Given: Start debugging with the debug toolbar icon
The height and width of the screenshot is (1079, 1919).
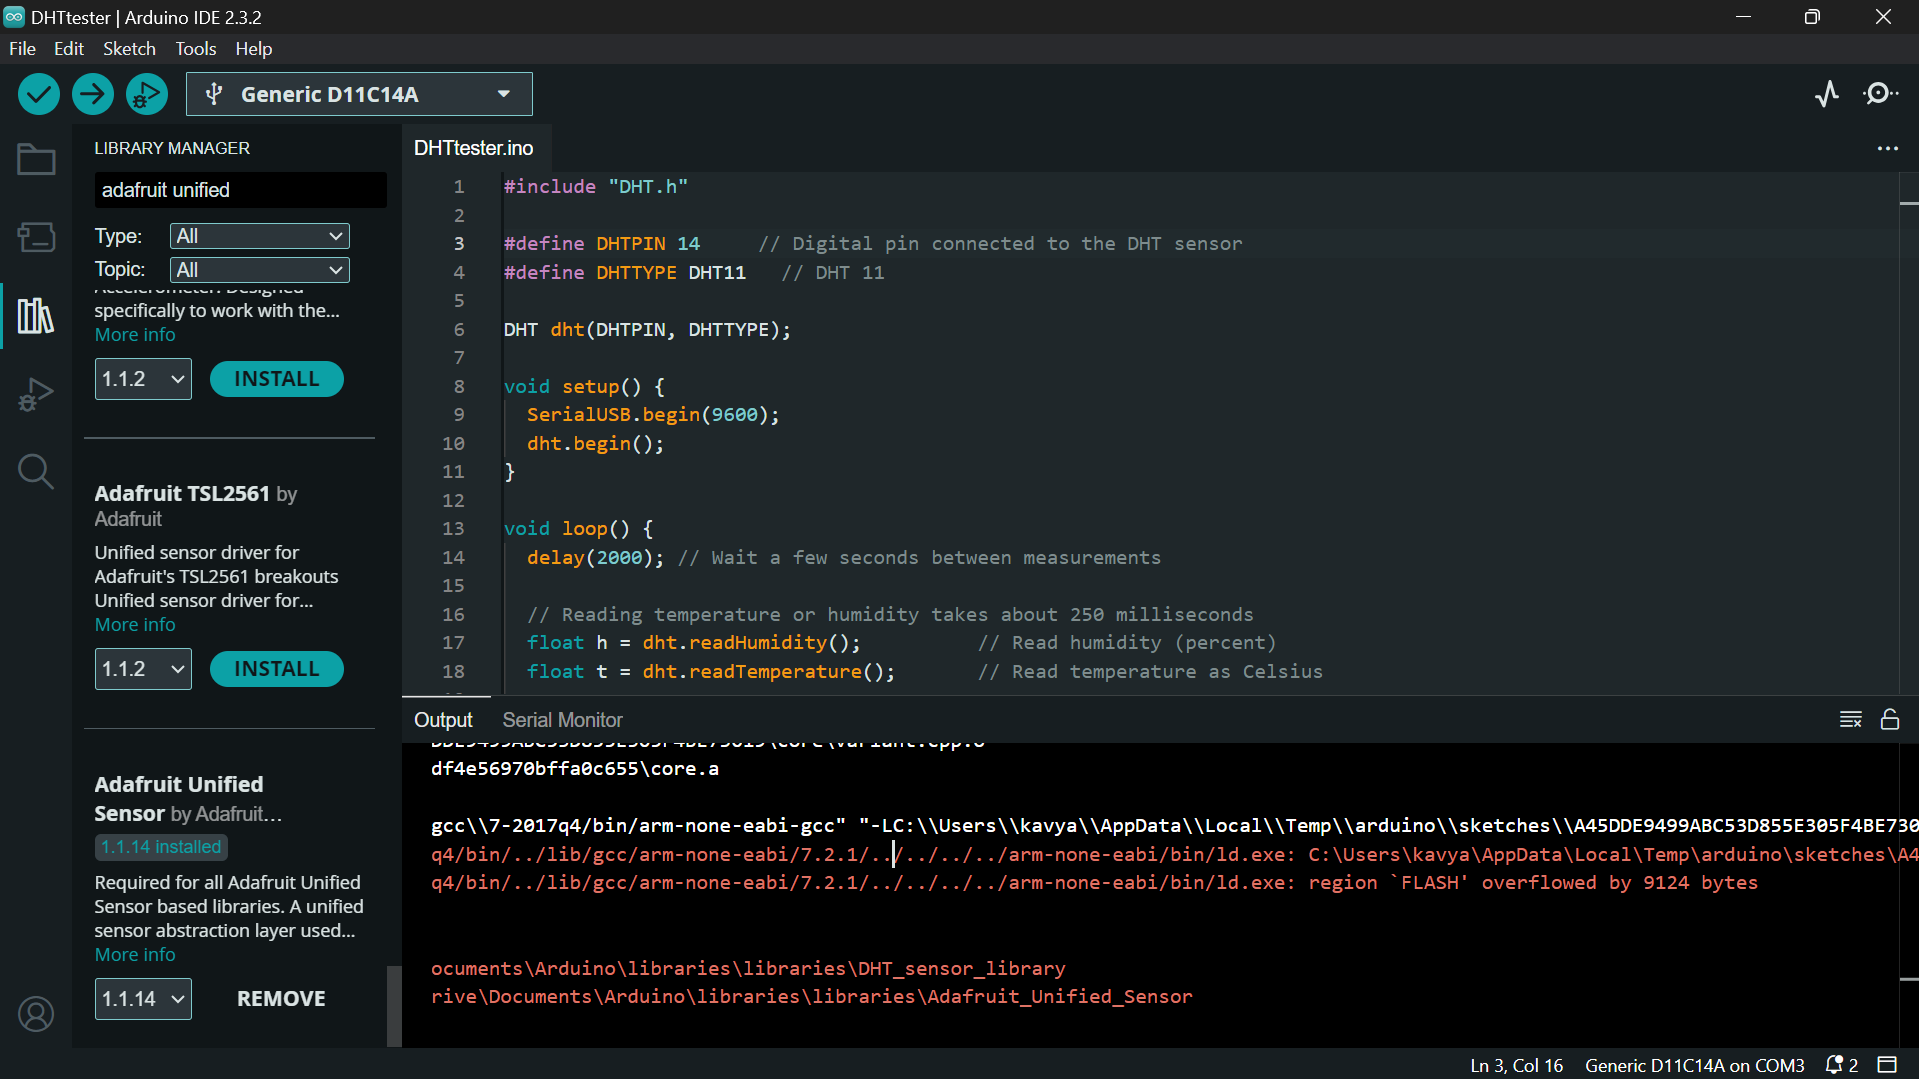Looking at the screenshot, I should tap(147, 94).
